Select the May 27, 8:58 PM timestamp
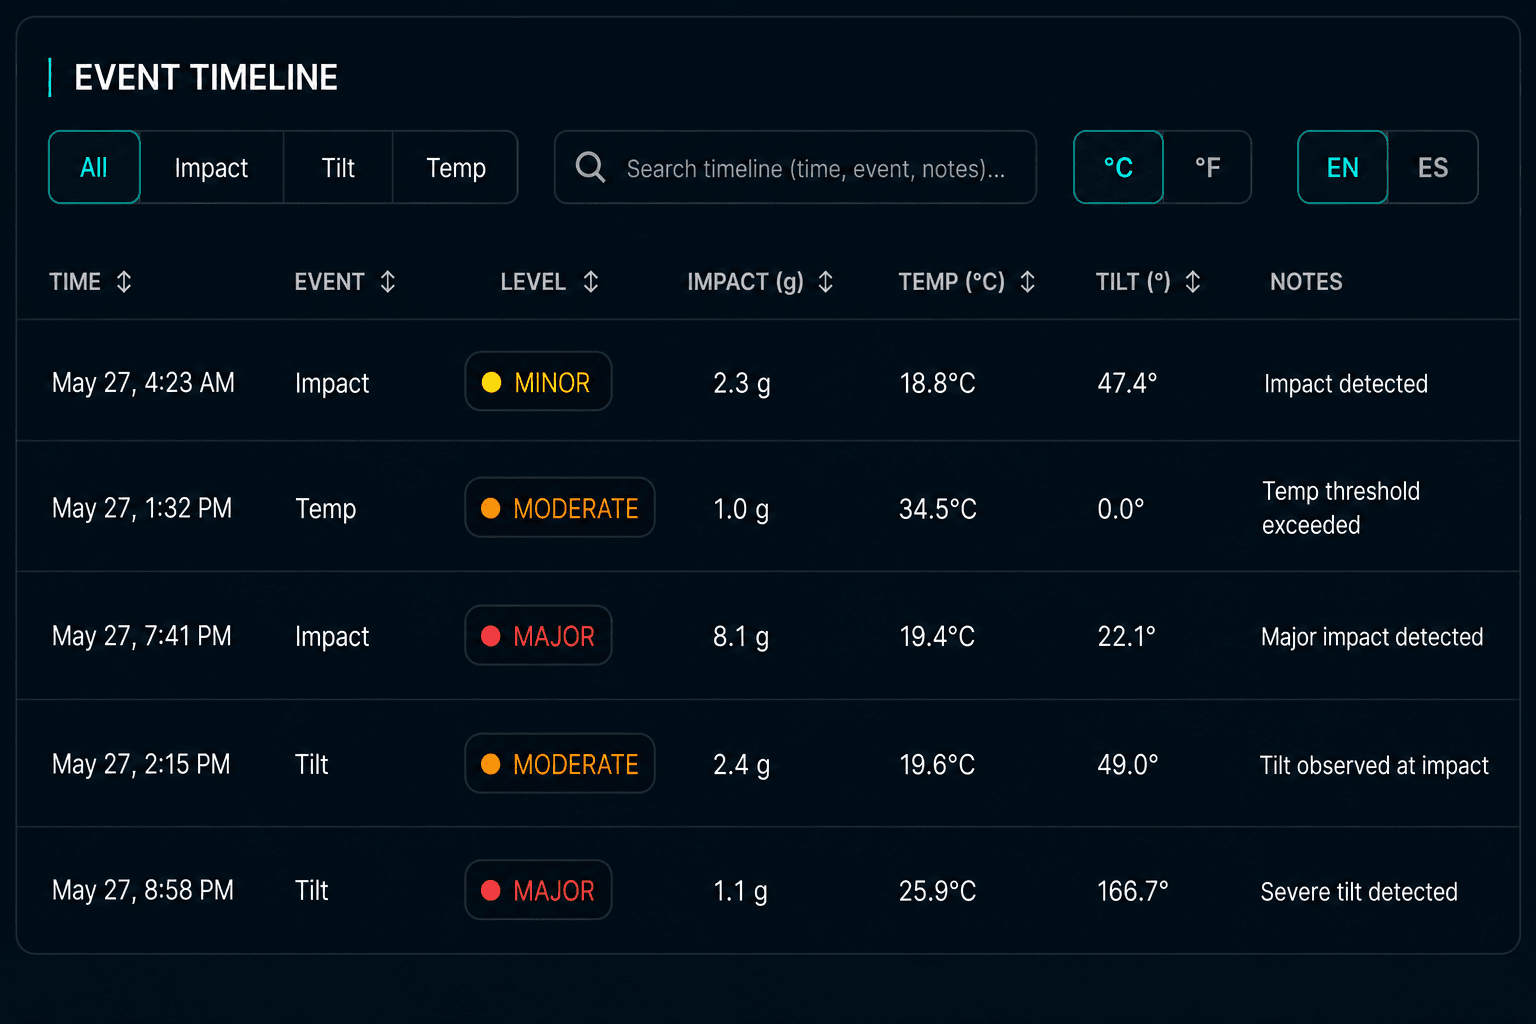Image resolution: width=1536 pixels, height=1024 pixels. (x=143, y=890)
